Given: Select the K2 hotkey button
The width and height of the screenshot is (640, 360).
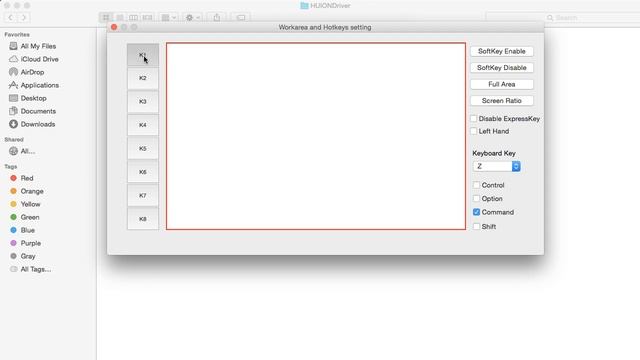Looking at the screenshot, I should (142, 78).
